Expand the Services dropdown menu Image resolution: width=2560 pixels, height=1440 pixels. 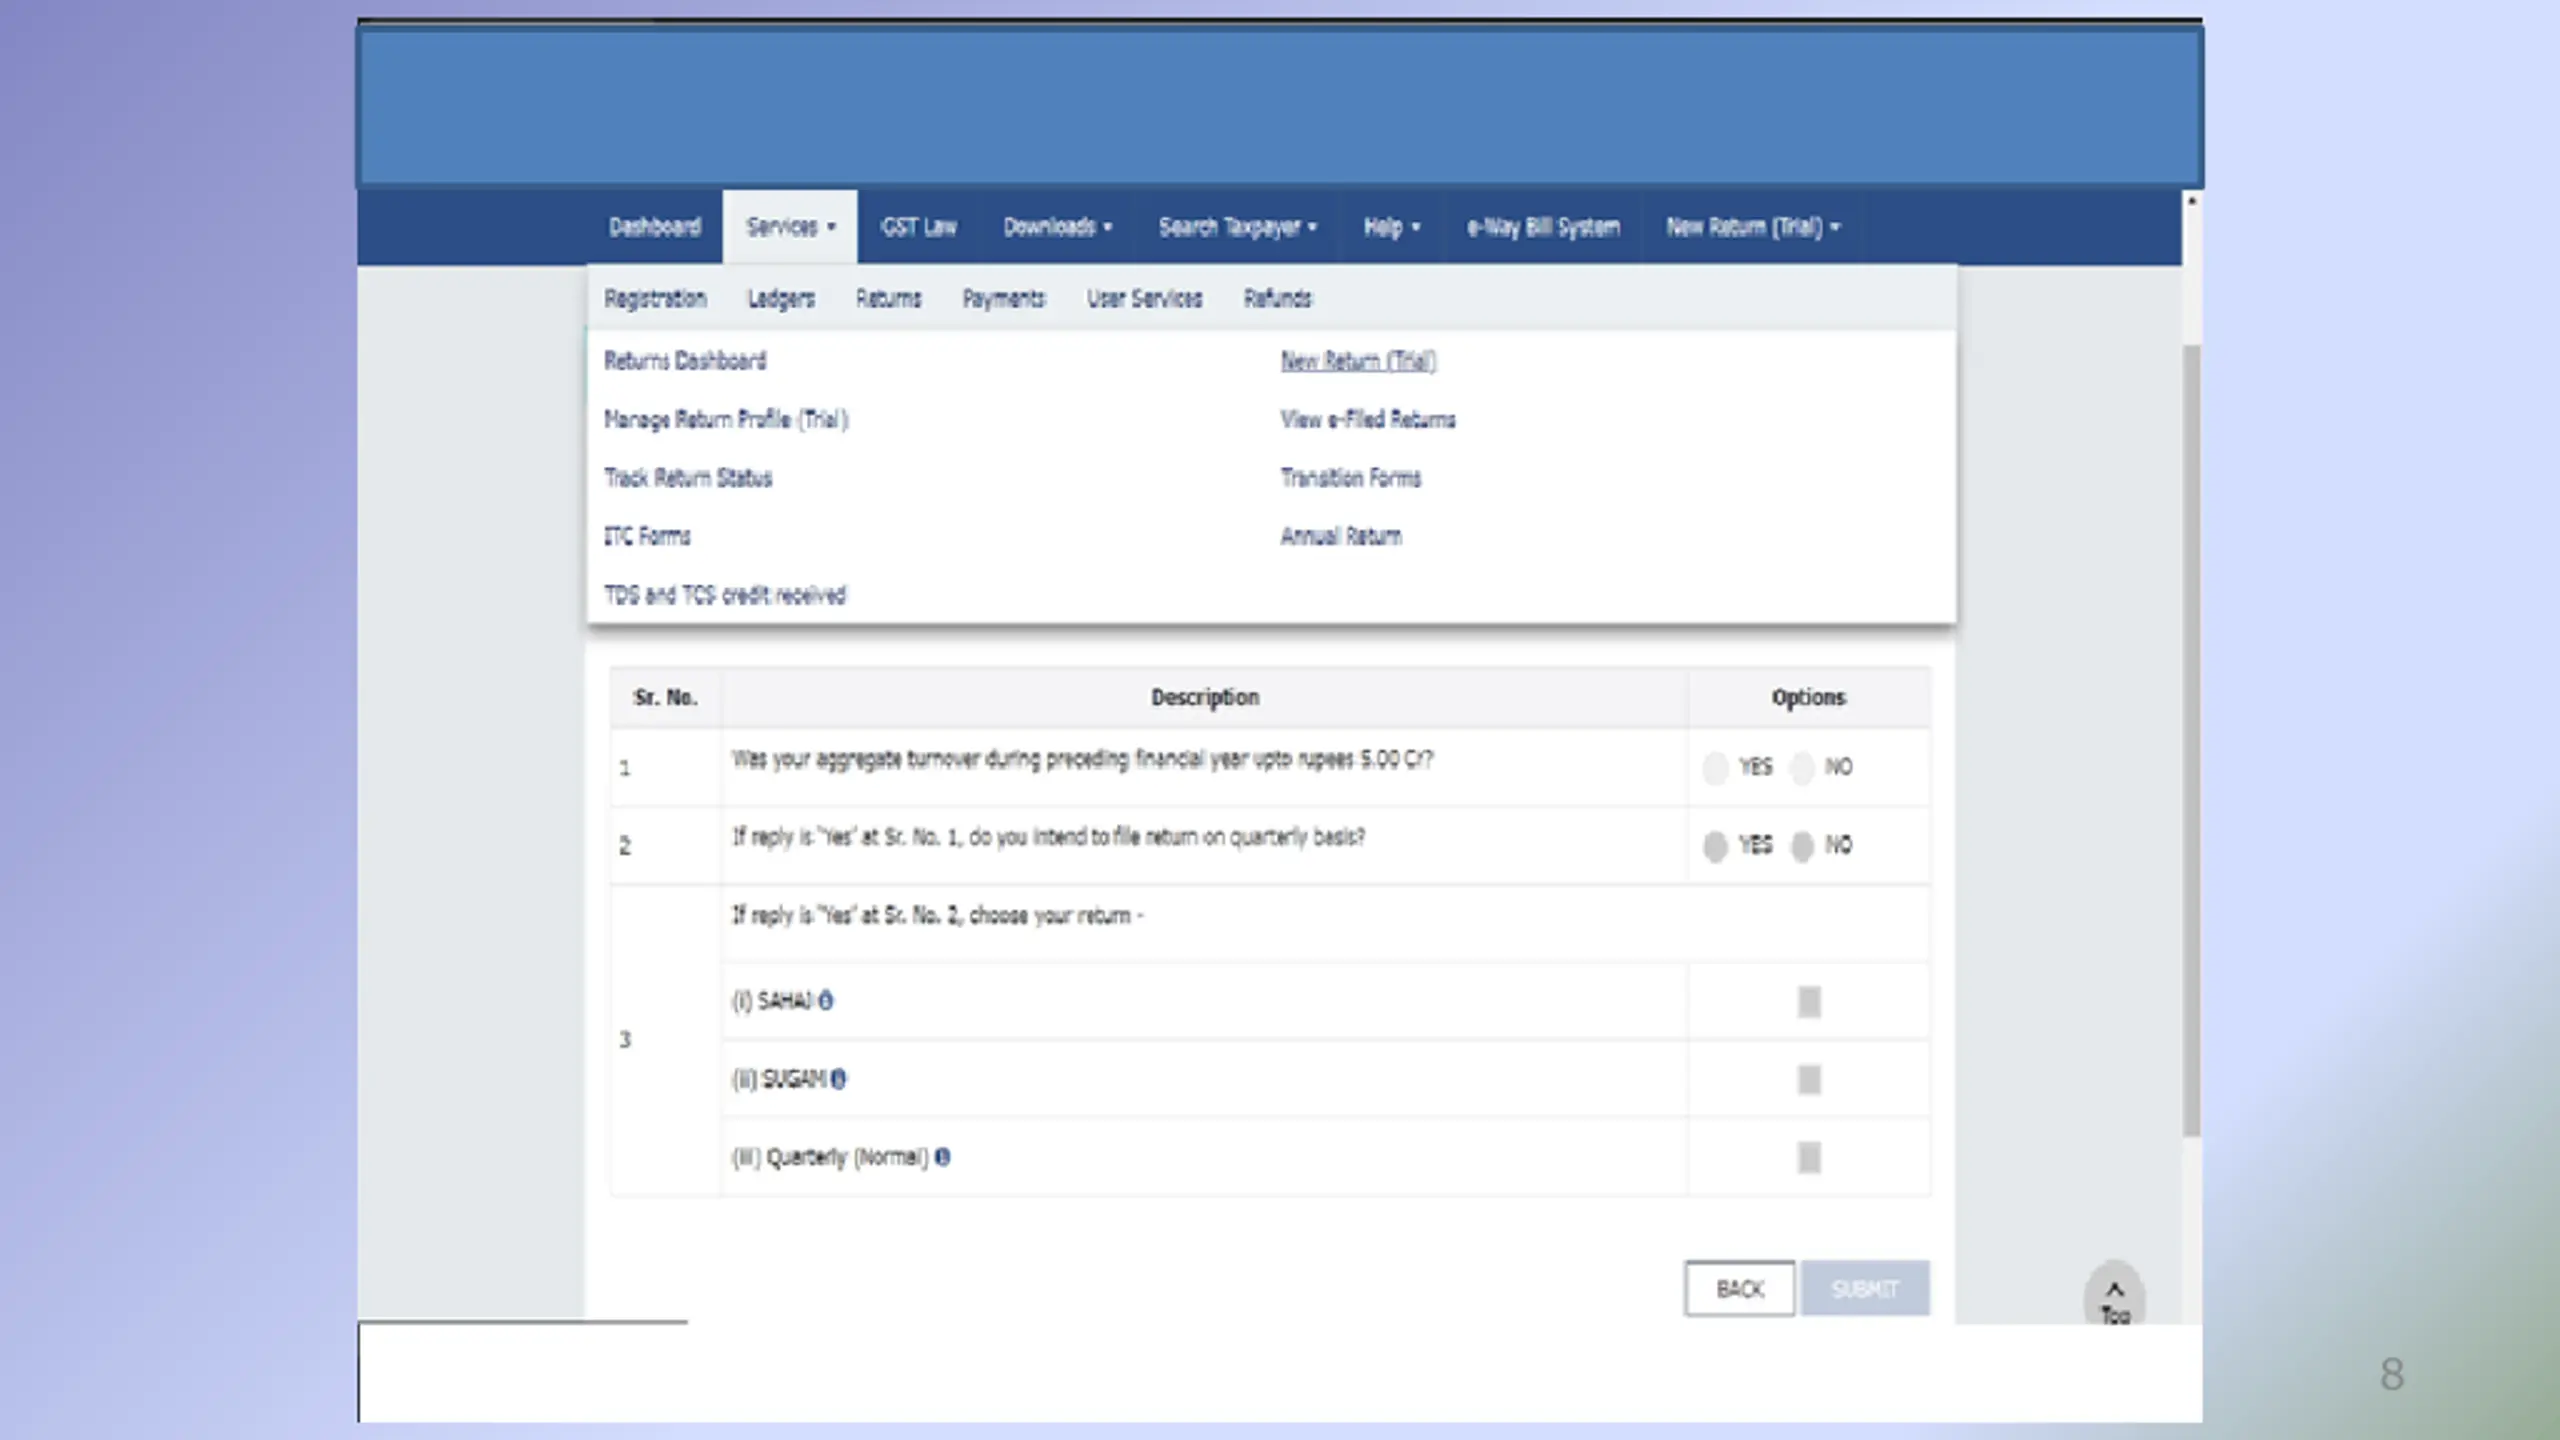(x=789, y=227)
